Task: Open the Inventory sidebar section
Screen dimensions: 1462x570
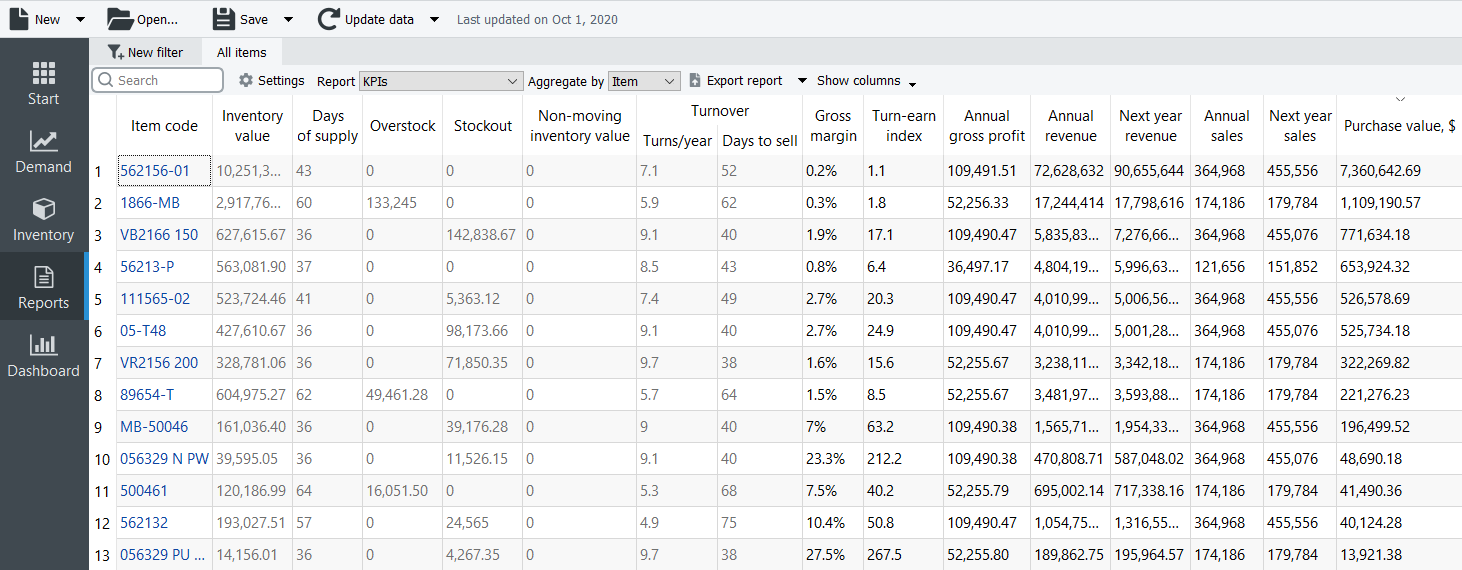Action: tap(43, 220)
